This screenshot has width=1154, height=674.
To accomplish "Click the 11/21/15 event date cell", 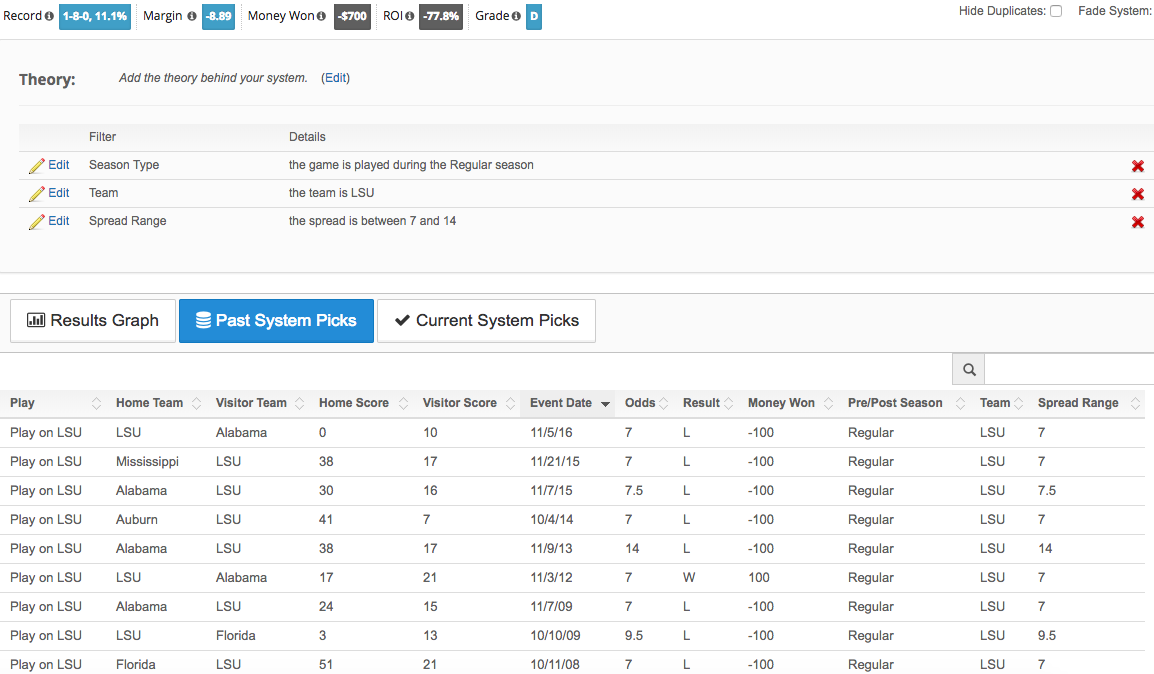I will point(555,461).
